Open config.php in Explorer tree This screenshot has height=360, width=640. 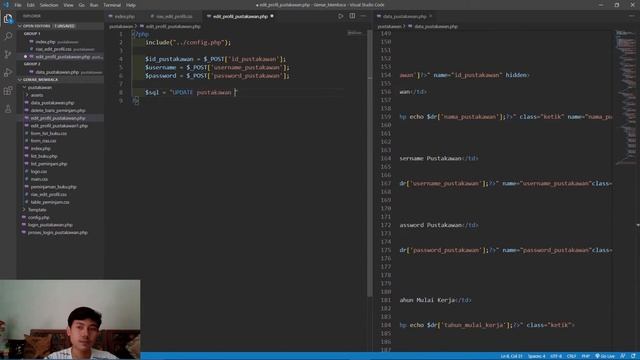(x=39, y=218)
